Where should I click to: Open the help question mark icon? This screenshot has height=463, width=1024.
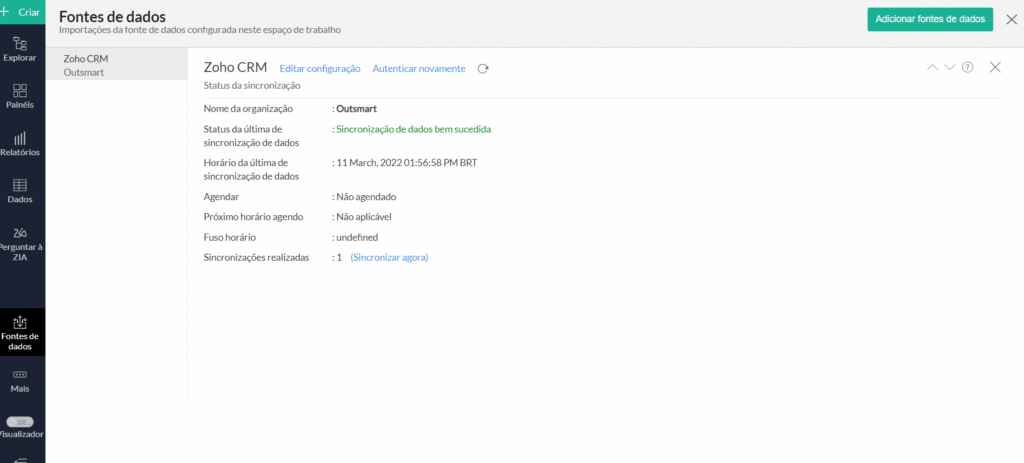pyautogui.click(x=968, y=67)
